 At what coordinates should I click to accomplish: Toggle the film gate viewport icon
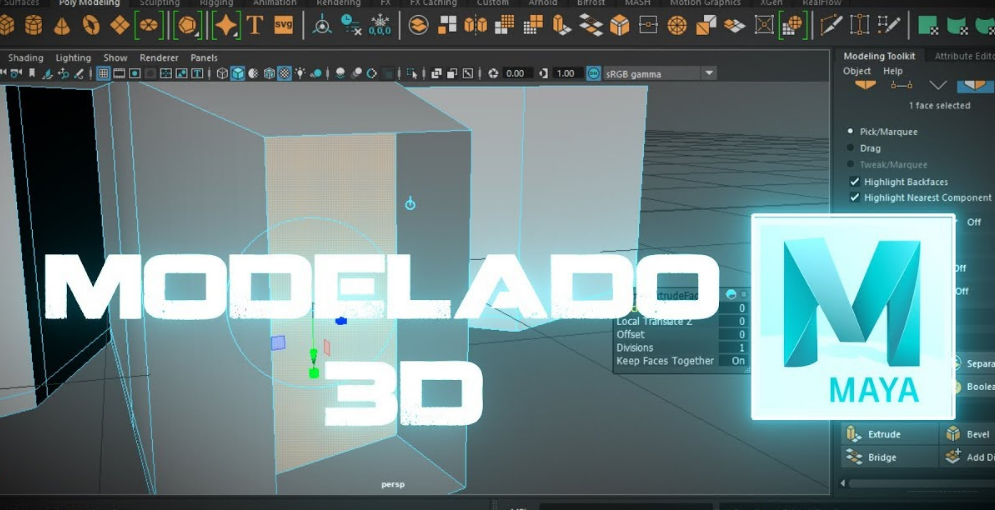tap(119, 74)
